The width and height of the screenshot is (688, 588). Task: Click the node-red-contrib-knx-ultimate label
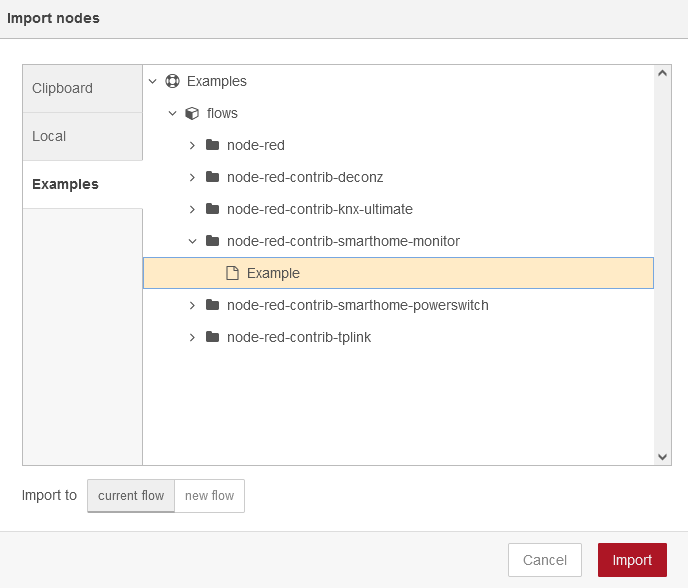(320, 209)
